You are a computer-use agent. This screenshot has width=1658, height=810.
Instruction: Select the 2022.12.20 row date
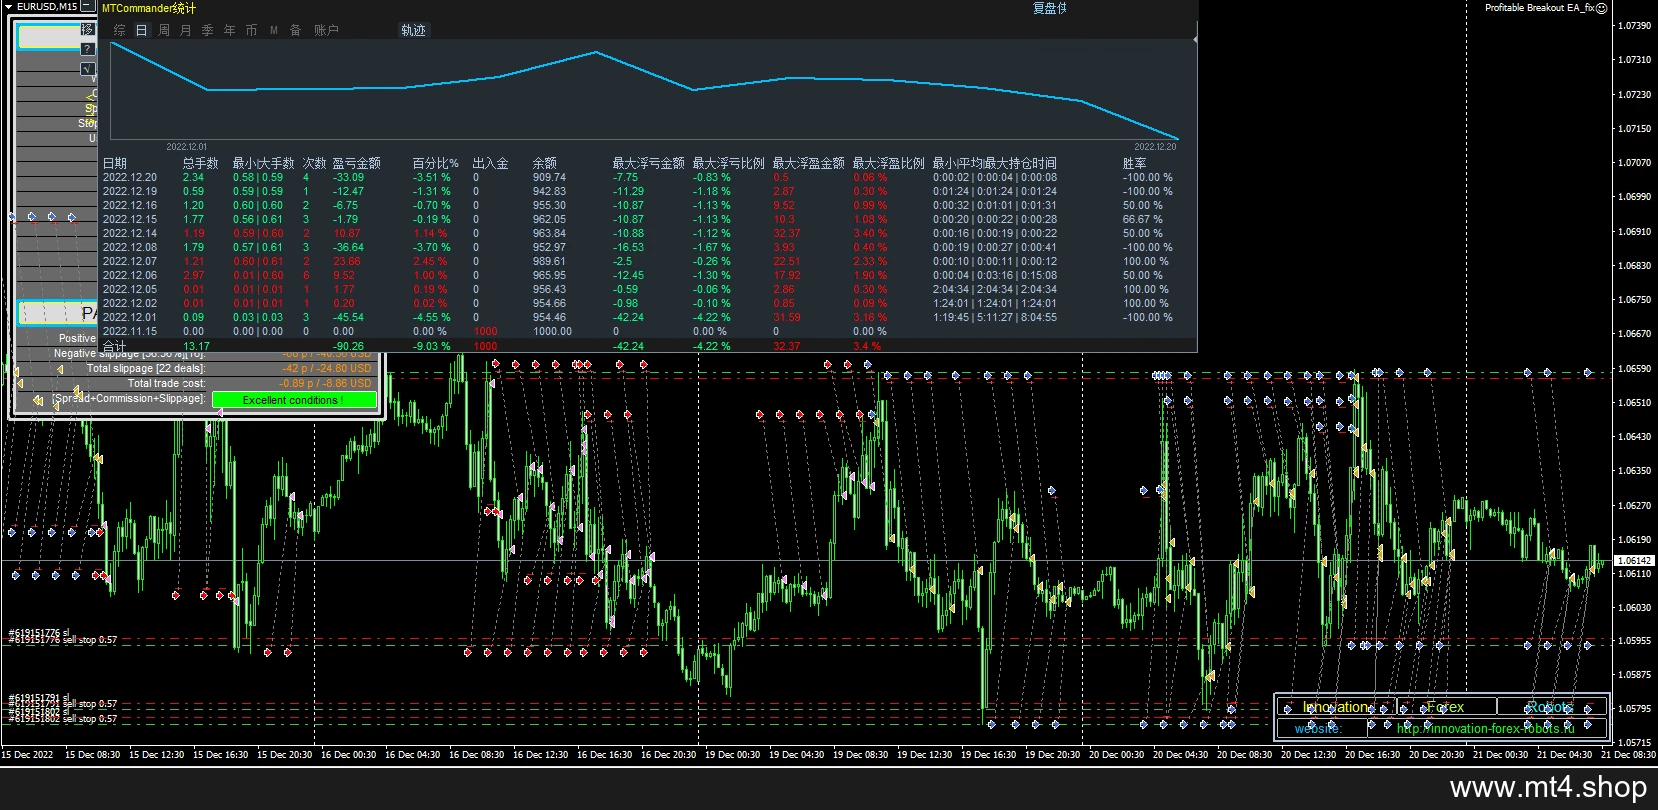click(129, 177)
